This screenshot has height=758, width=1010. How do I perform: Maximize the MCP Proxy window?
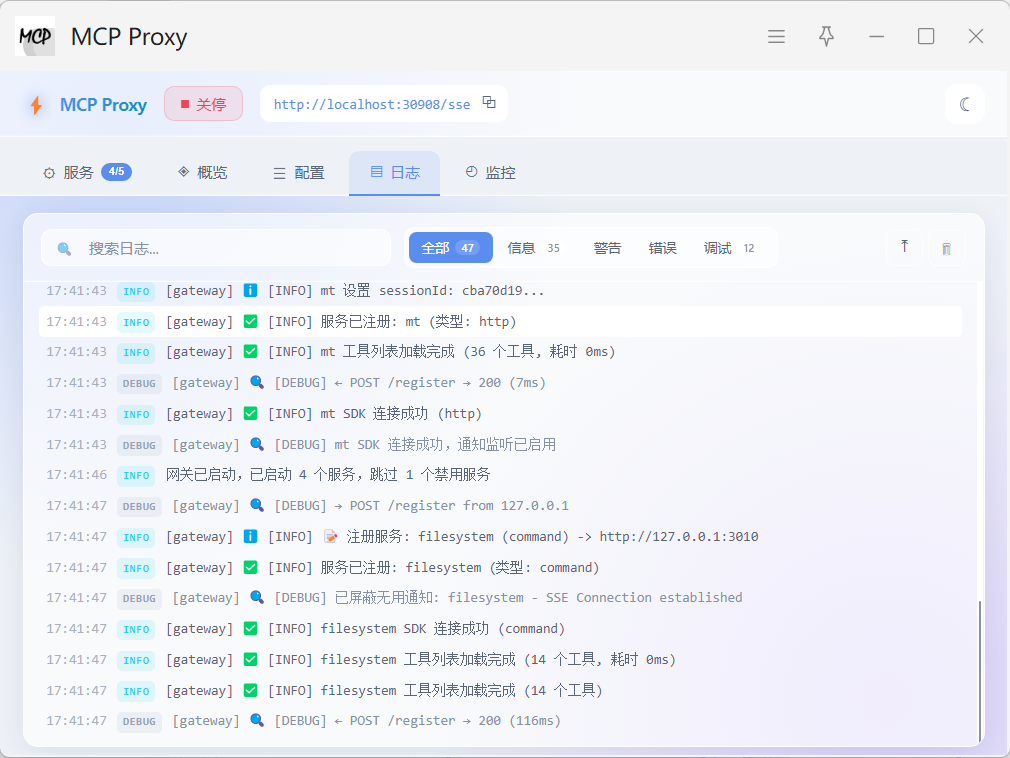pos(926,37)
